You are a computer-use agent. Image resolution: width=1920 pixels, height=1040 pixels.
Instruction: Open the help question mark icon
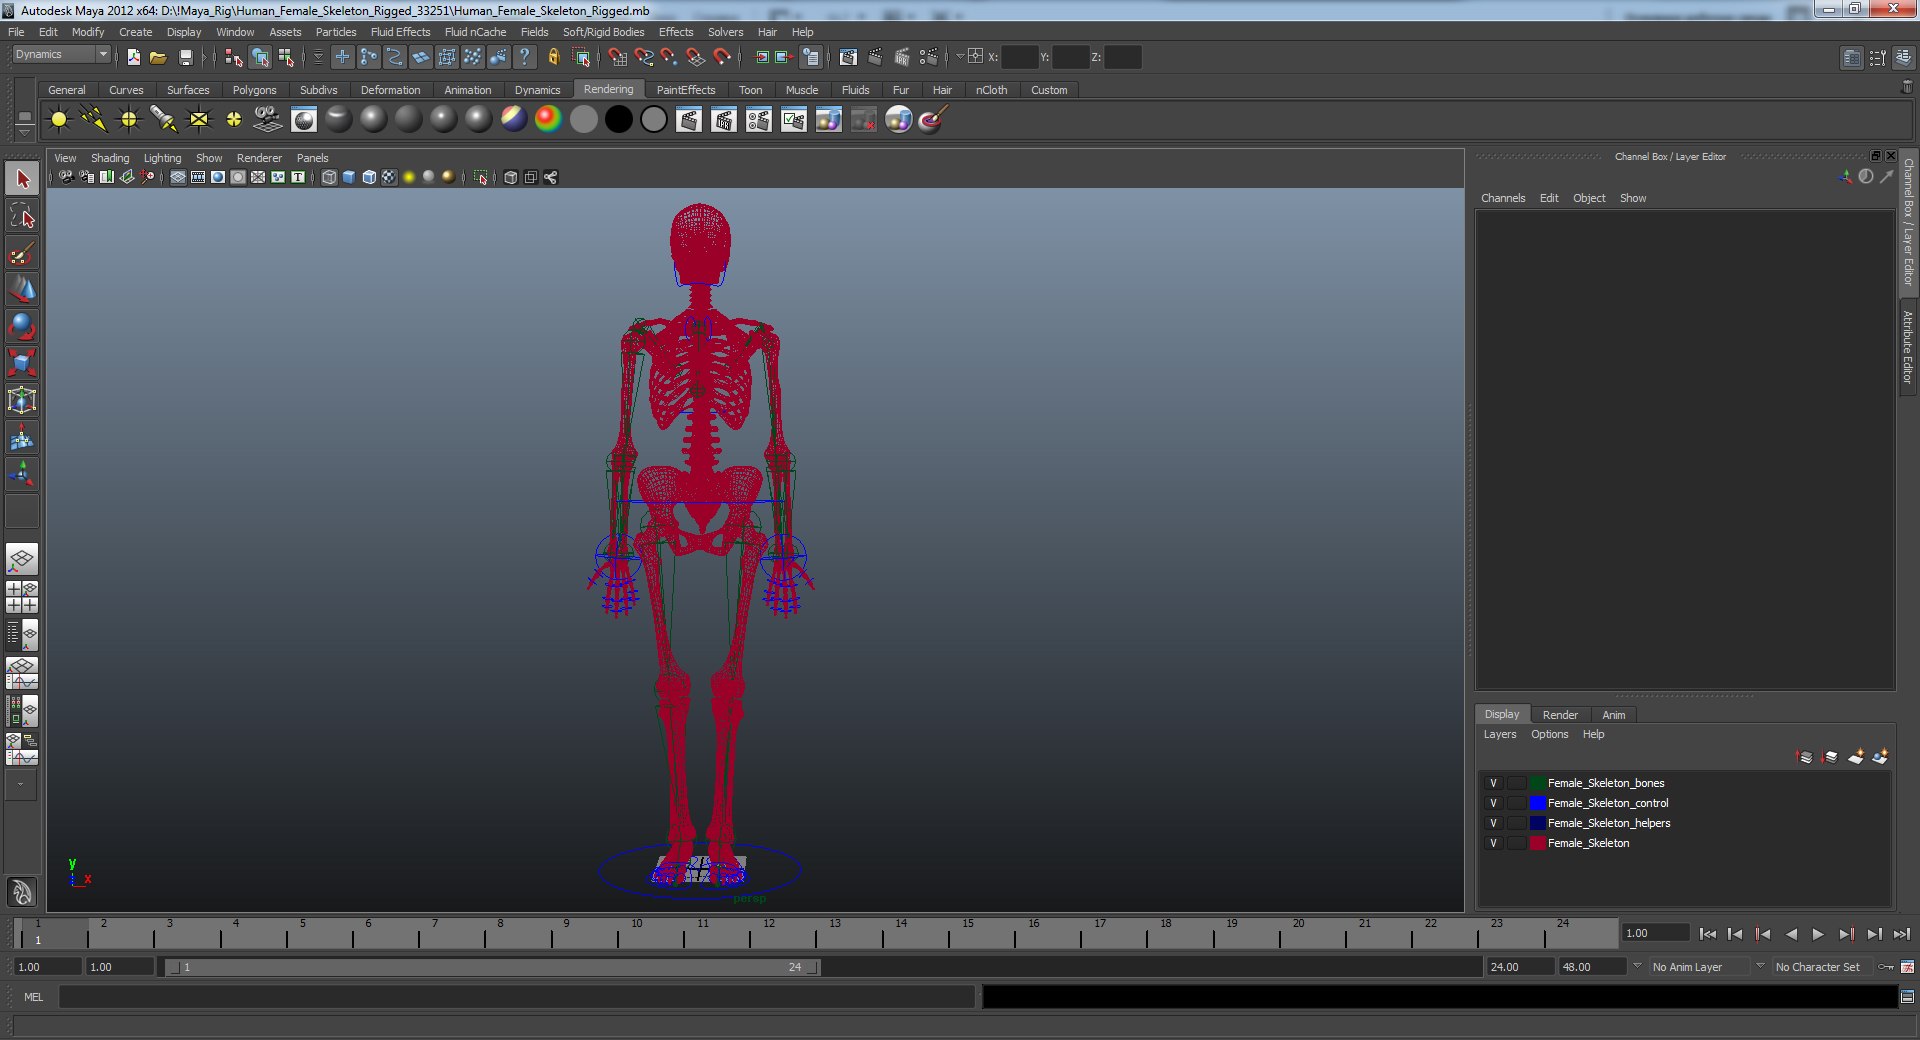point(524,57)
